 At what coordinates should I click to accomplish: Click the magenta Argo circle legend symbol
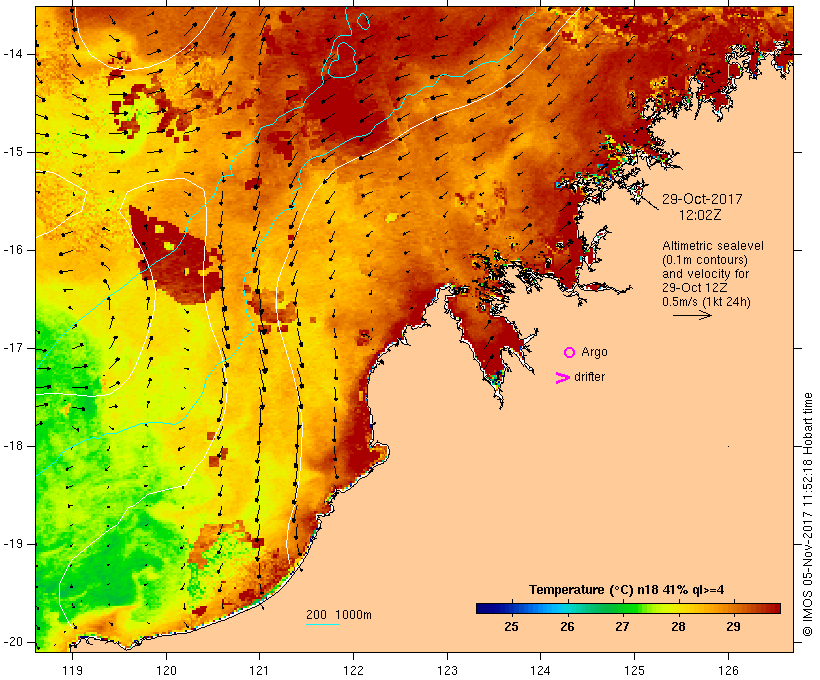570,353
